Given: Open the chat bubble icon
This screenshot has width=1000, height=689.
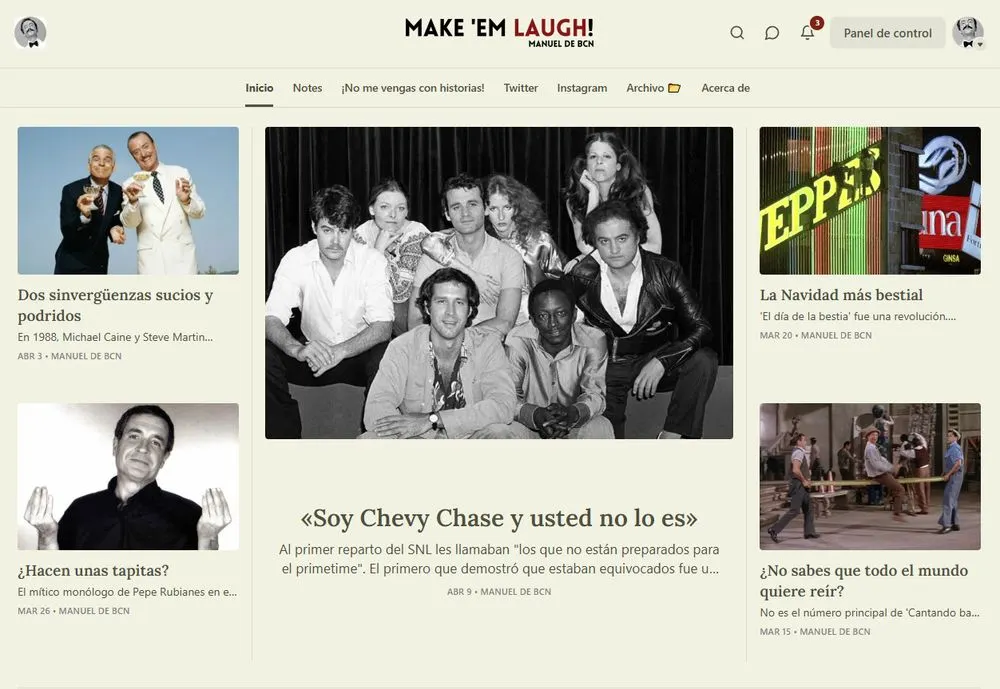Looking at the screenshot, I should (x=772, y=33).
